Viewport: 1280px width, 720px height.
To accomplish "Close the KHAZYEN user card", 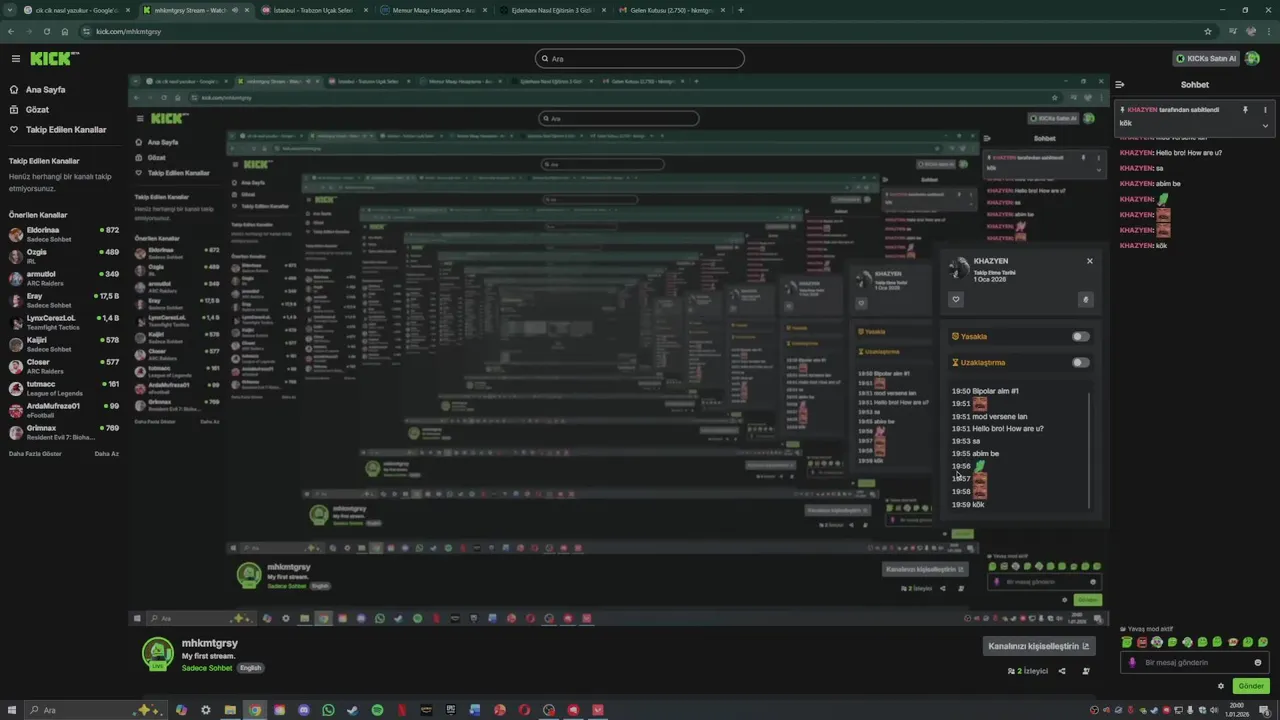I will (x=1090, y=261).
